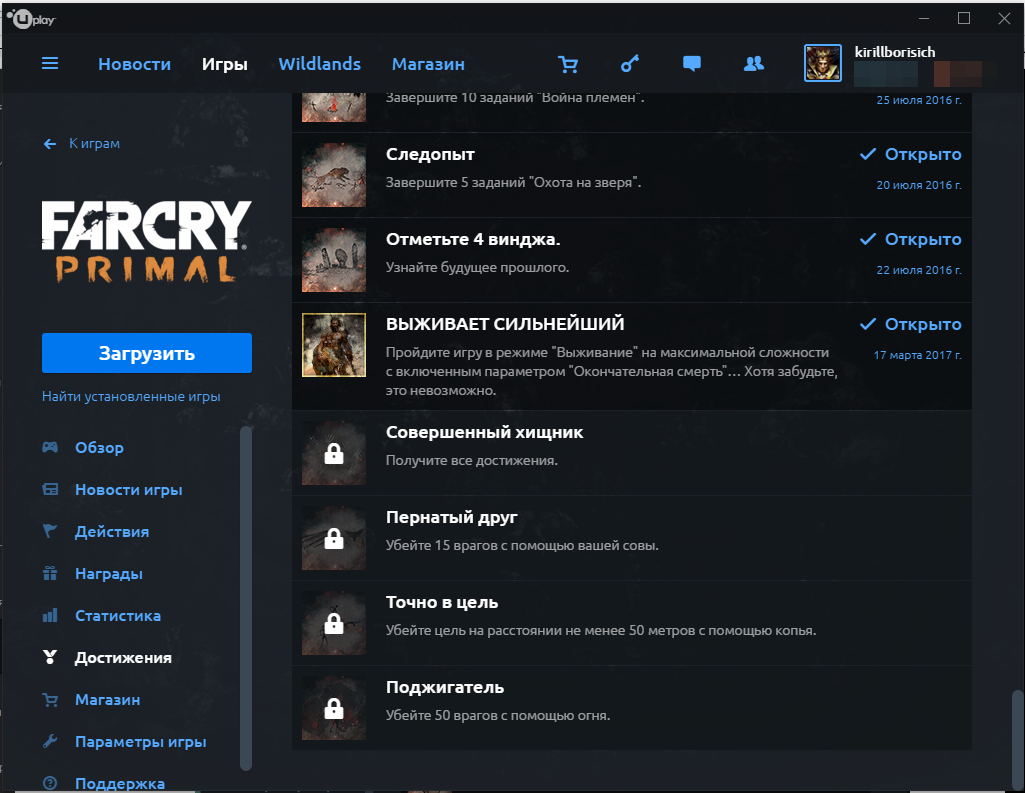Open the Wildlands tab

(320, 64)
